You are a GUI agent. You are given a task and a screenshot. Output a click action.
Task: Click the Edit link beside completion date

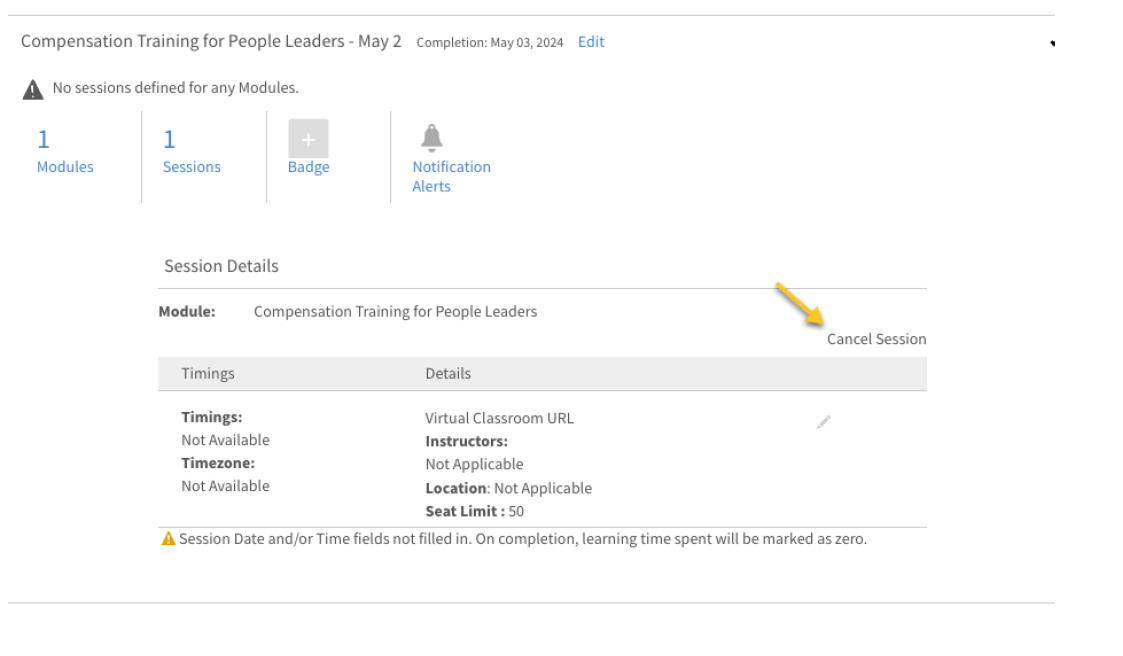(x=591, y=42)
